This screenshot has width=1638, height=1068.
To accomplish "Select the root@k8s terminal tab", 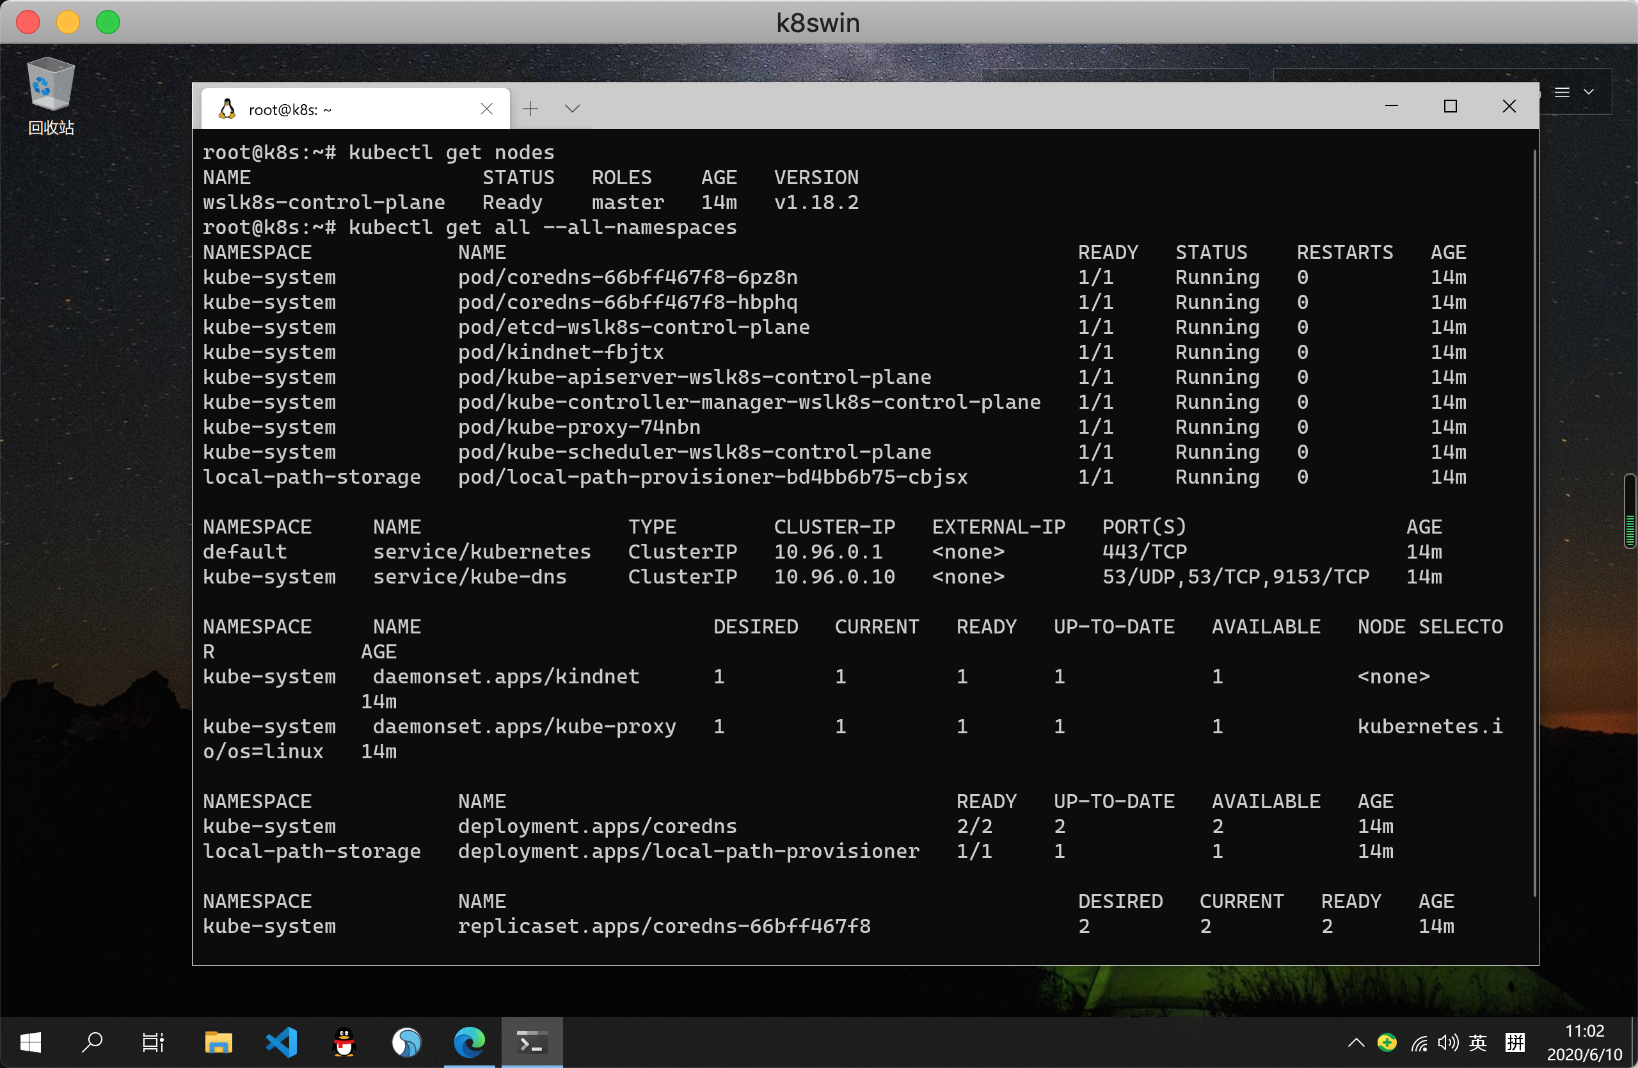I will (355, 109).
